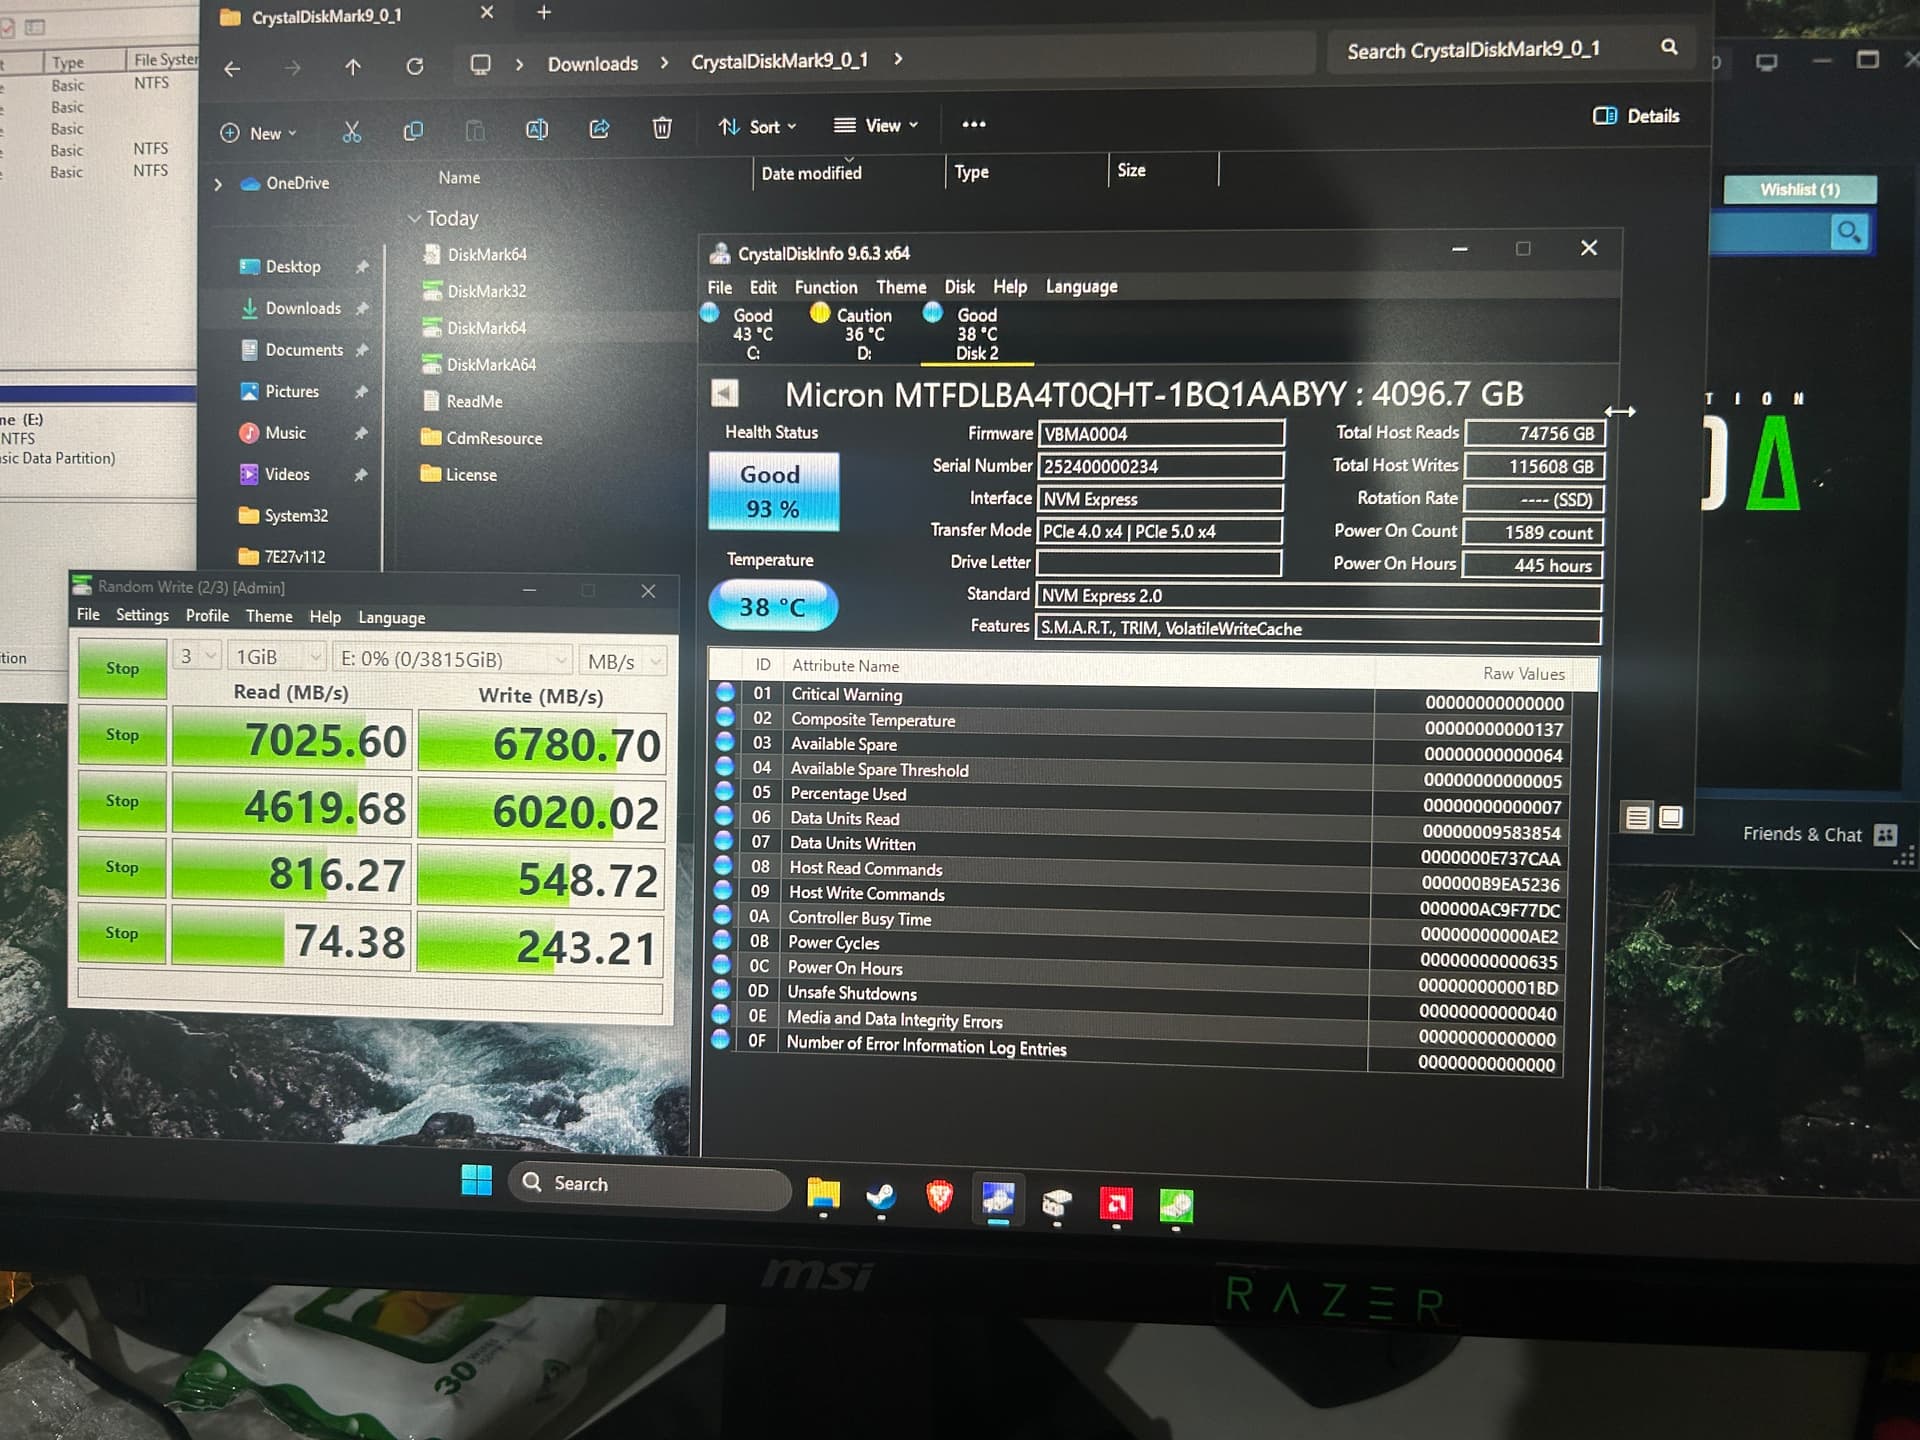Open the MB/s unit dropdown
Image resolution: width=1920 pixels, height=1440 pixels.
[623, 661]
